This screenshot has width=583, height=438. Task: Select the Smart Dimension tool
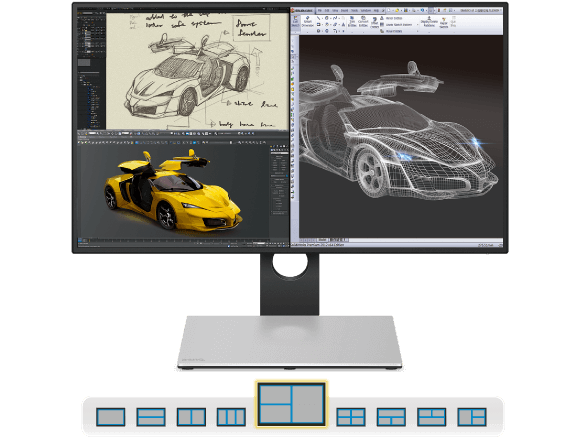coord(307,22)
